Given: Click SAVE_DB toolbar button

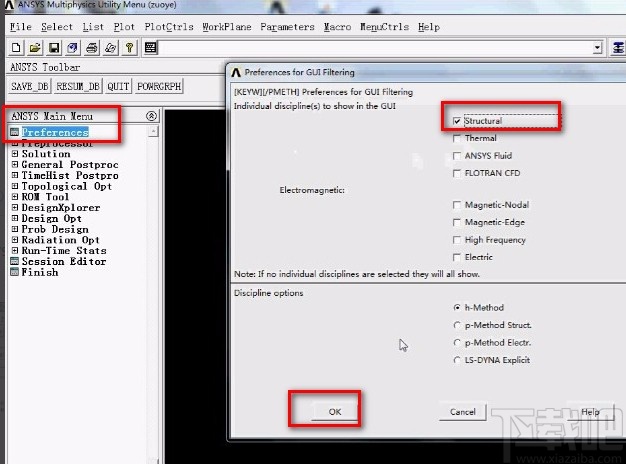Looking at the screenshot, I should click(x=30, y=86).
